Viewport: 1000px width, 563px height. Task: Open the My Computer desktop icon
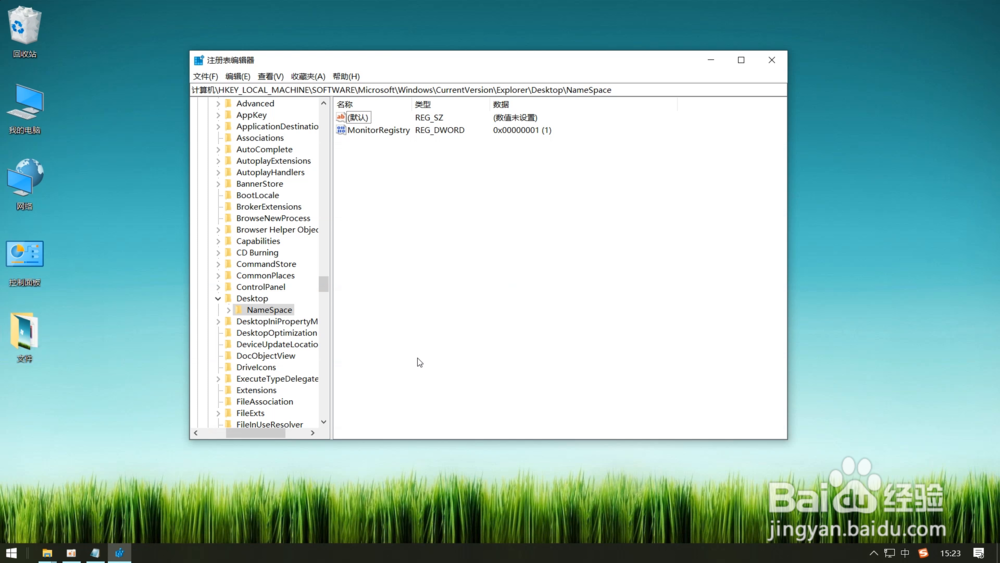tap(25, 108)
